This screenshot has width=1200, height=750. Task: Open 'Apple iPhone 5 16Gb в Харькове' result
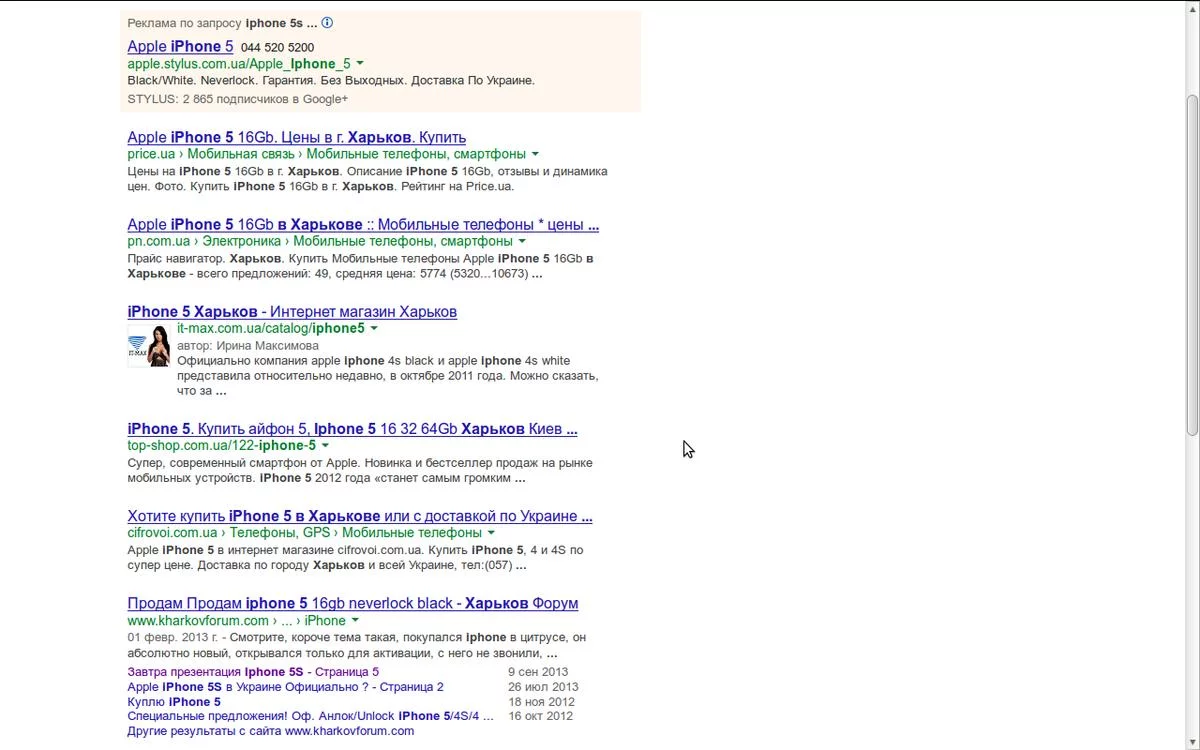click(x=363, y=225)
